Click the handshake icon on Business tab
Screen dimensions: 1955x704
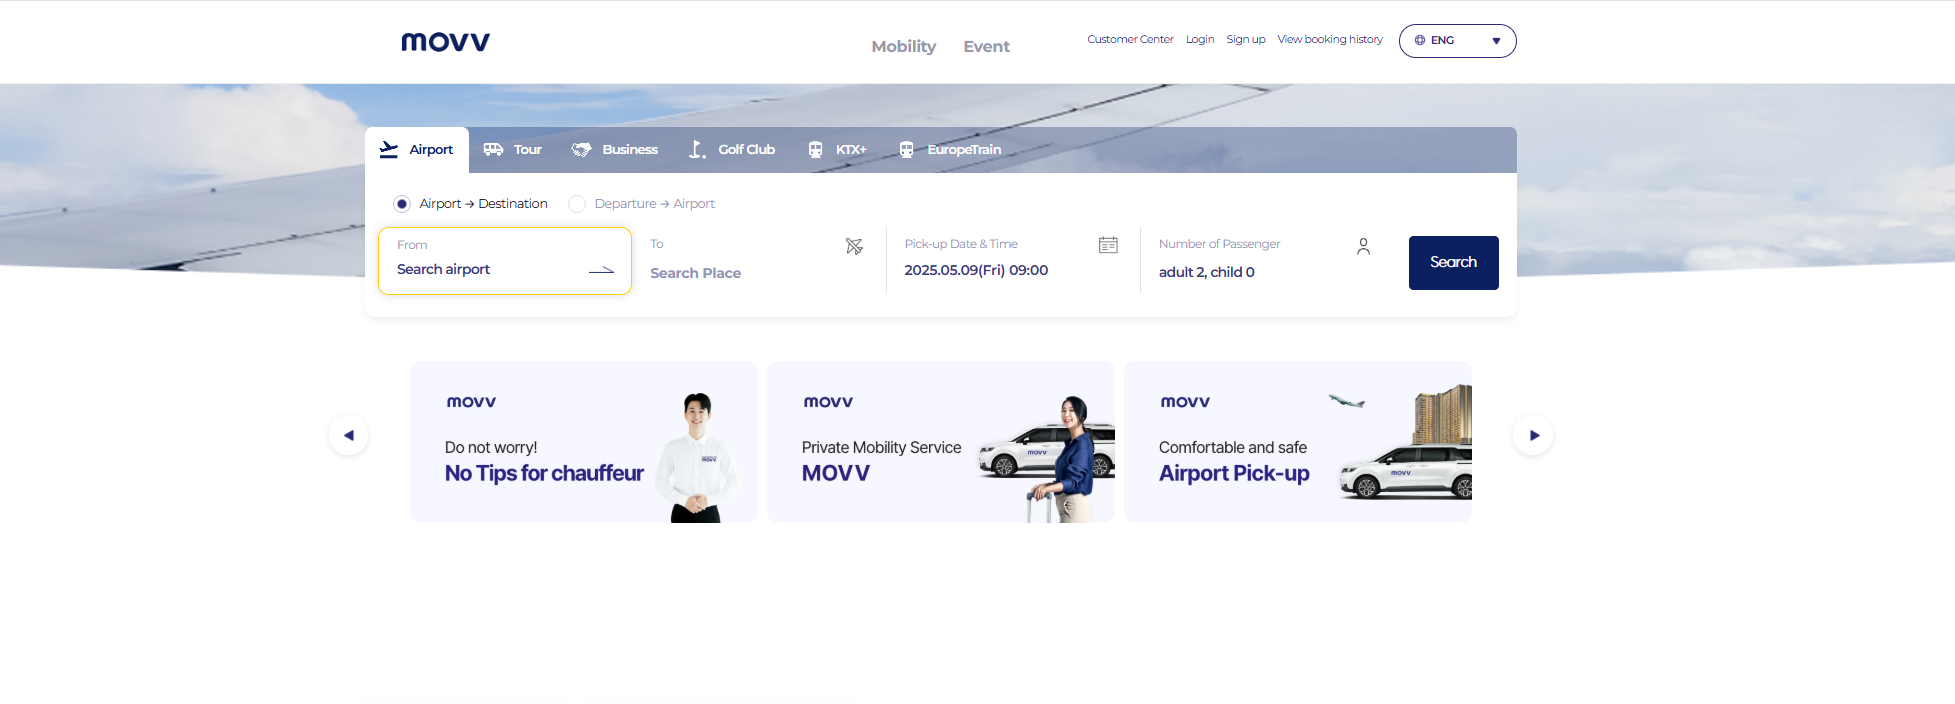point(581,149)
